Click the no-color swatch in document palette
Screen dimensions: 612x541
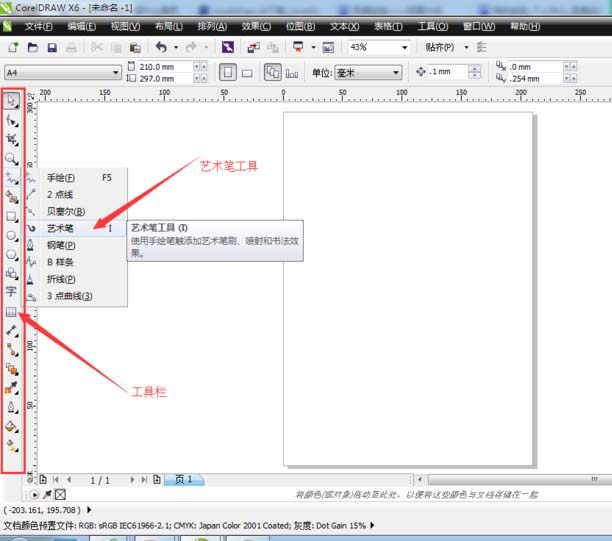coord(60,495)
